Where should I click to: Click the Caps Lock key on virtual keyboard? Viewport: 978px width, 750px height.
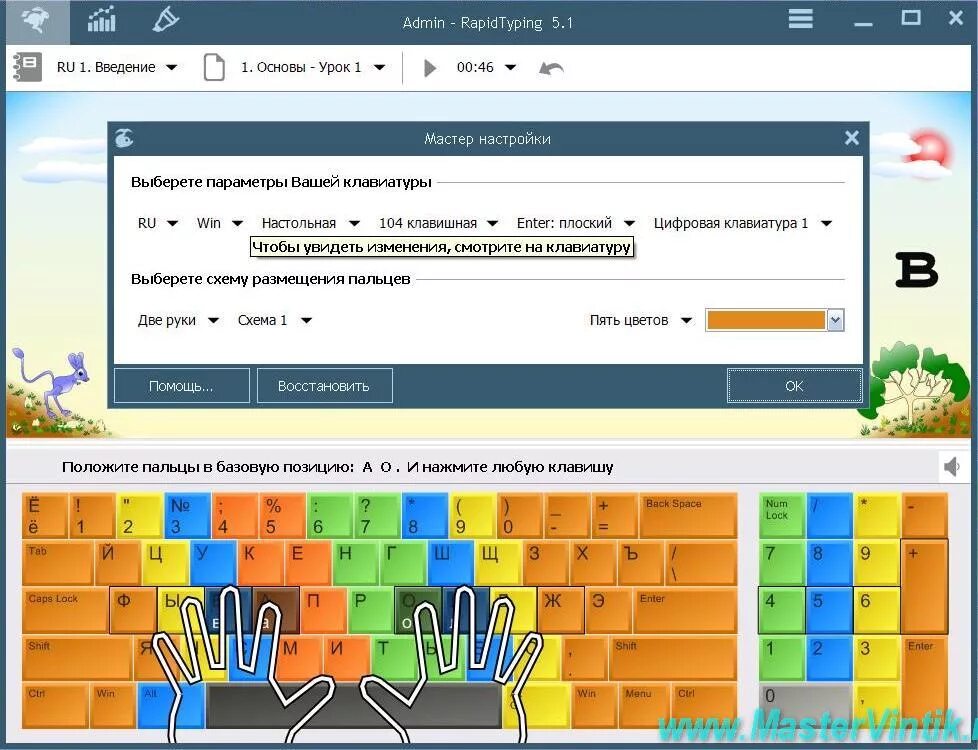pyautogui.click(x=65, y=610)
